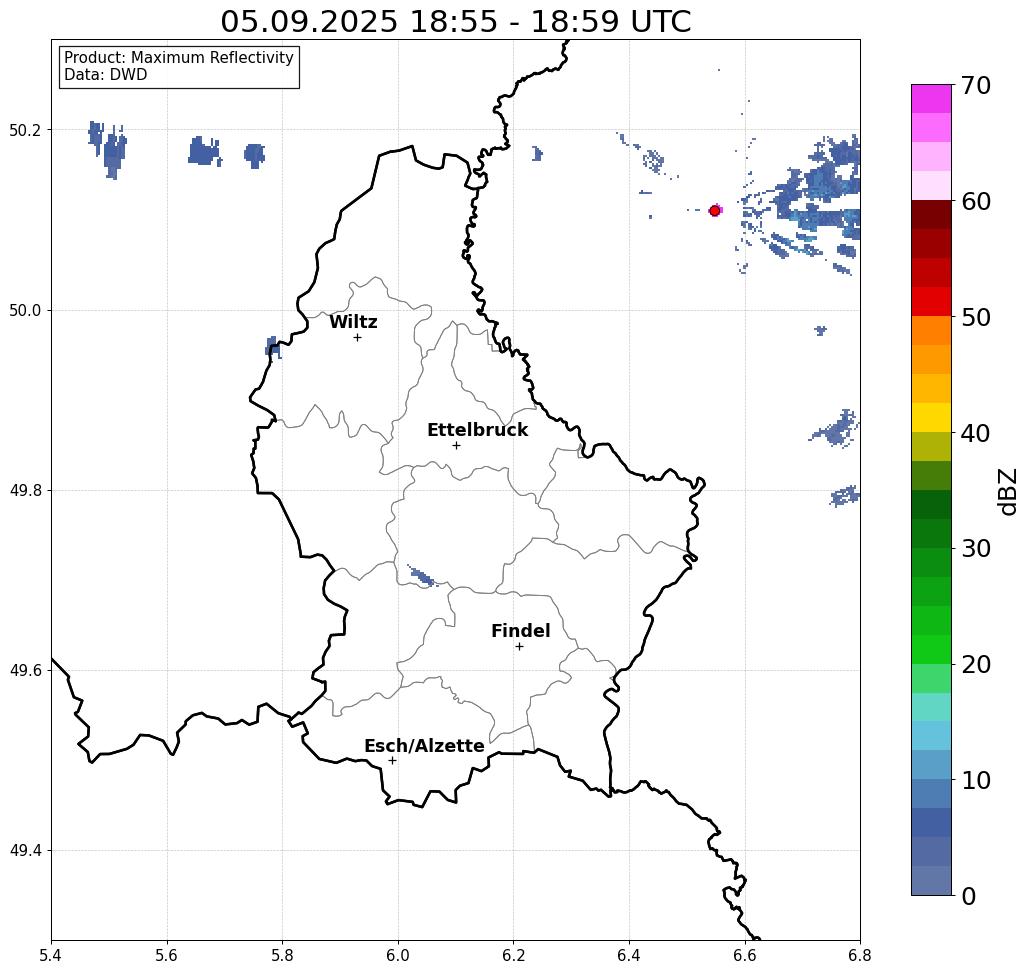
Task: Click the colorbar tick label 40
Action: click(976, 433)
